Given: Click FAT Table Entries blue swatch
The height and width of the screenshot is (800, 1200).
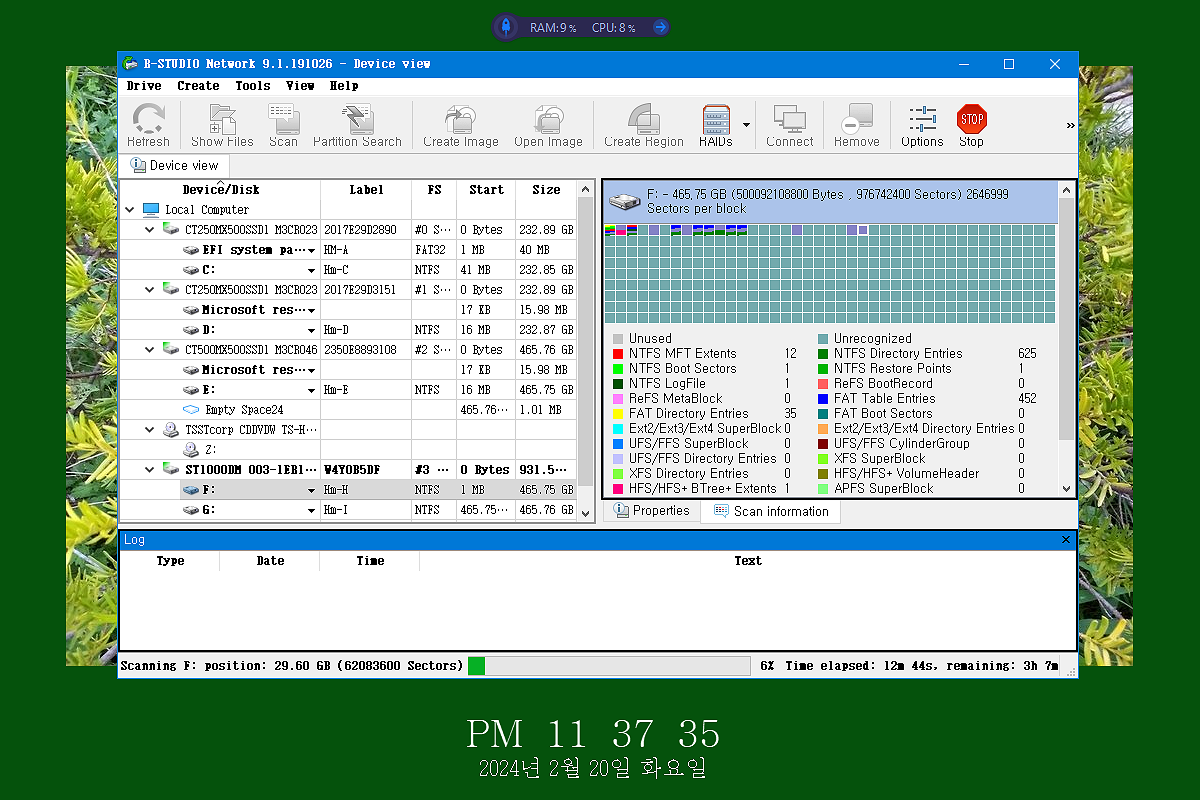Looking at the screenshot, I should coord(823,399).
